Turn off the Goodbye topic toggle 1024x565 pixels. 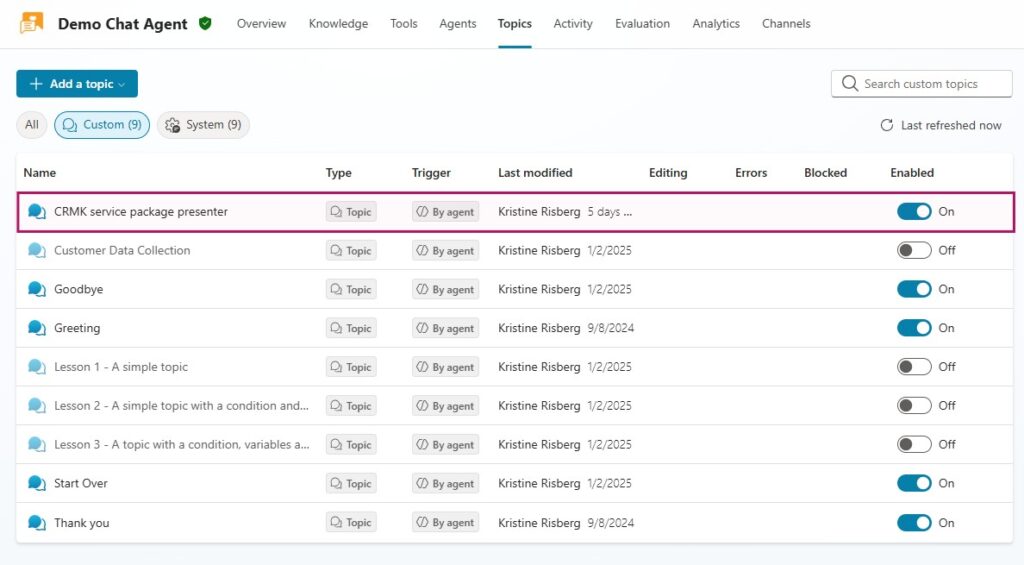pos(914,289)
